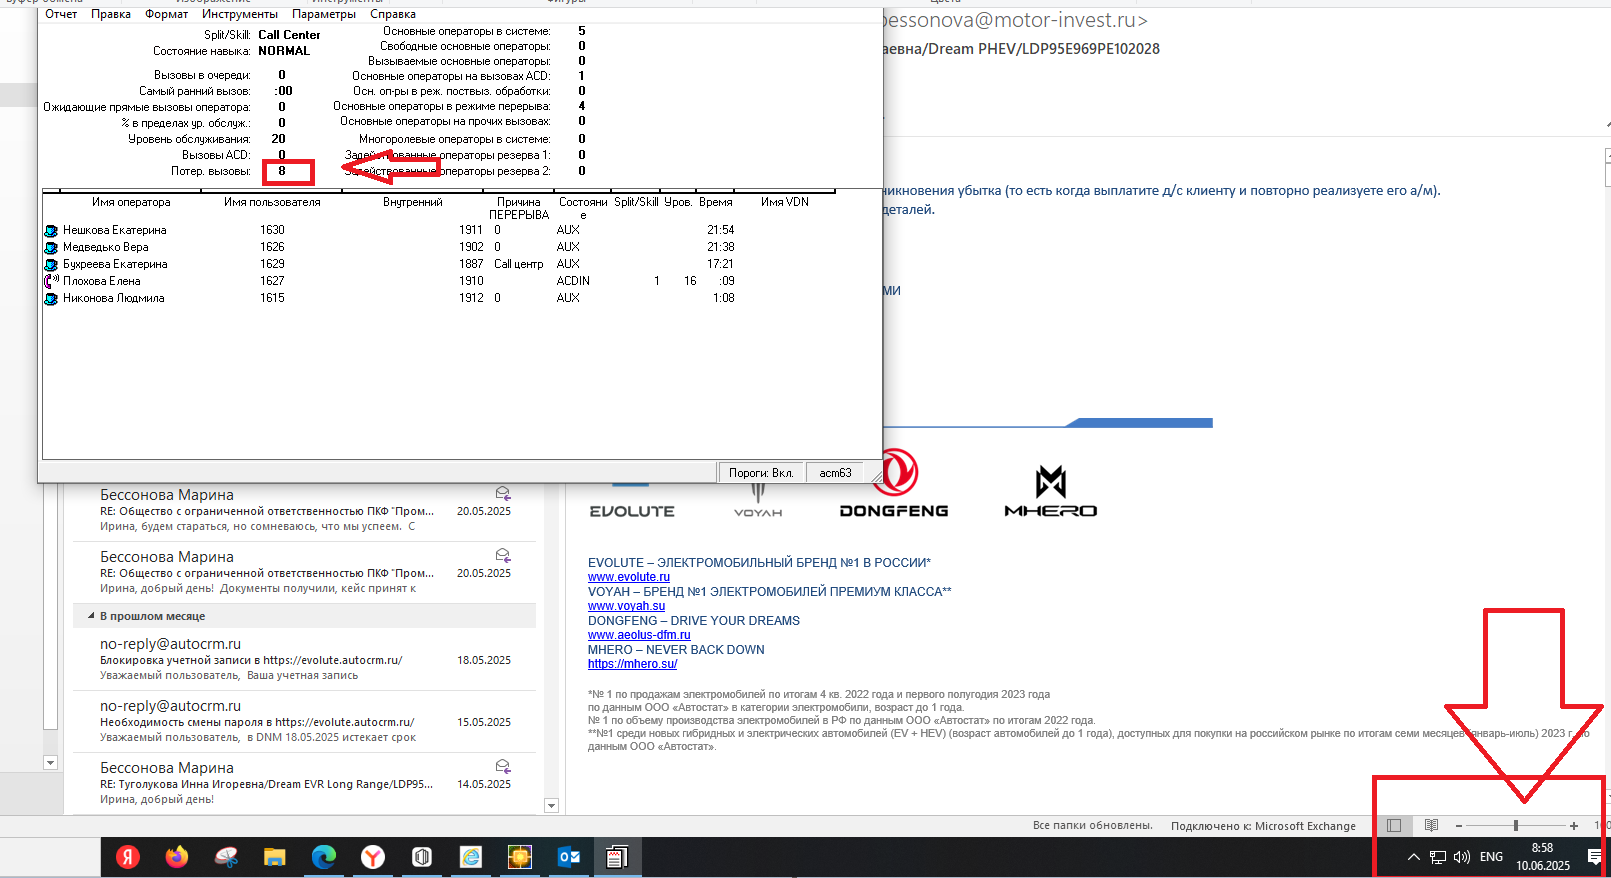
Task: Launch Firefox from the taskbar
Action: [177, 857]
